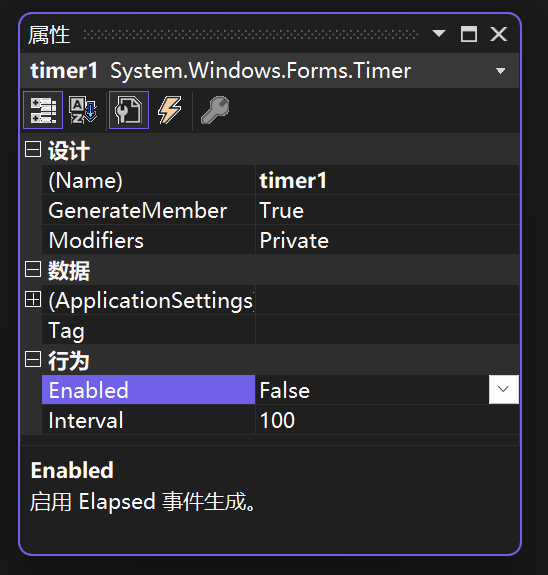Maximize the 属性 panel
Screen dimensions: 548x575
coord(469,34)
